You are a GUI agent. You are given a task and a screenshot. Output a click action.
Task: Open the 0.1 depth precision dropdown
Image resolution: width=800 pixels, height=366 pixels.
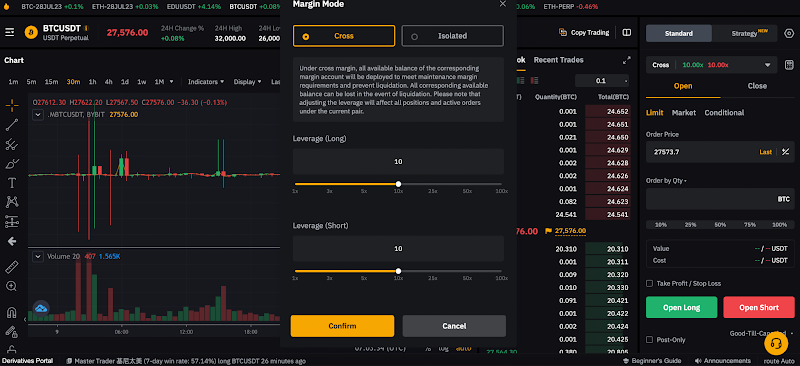[602, 81]
